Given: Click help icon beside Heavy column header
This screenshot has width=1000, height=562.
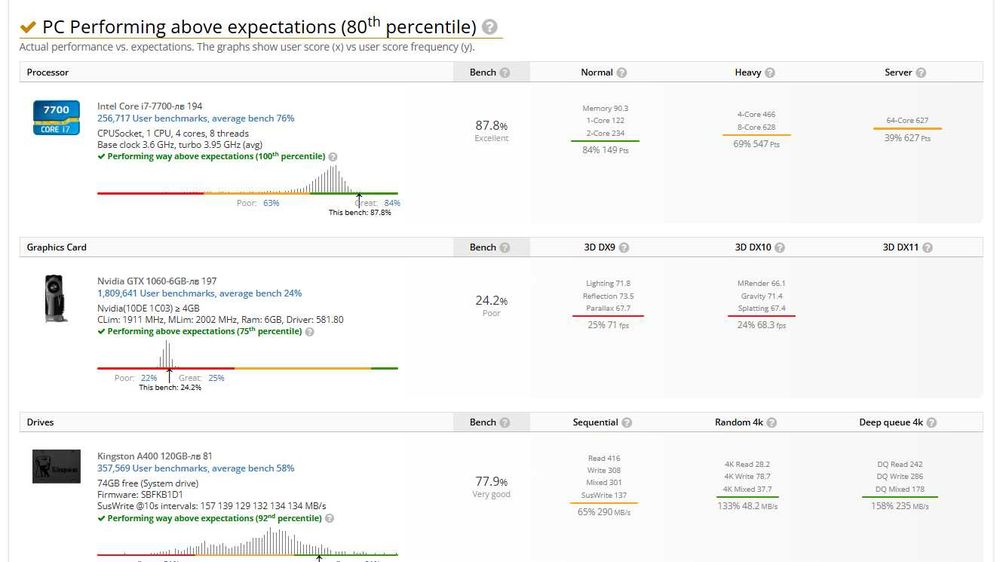Looking at the screenshot, I should [769, 73].
